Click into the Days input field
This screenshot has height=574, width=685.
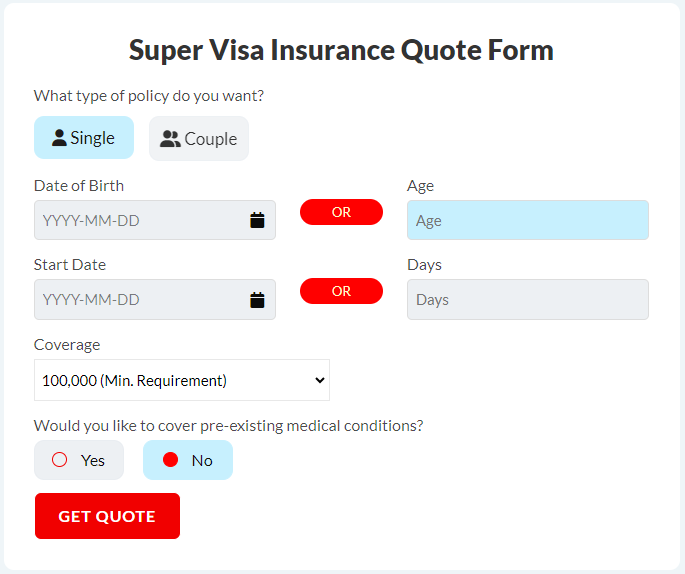tap(528, 300)
